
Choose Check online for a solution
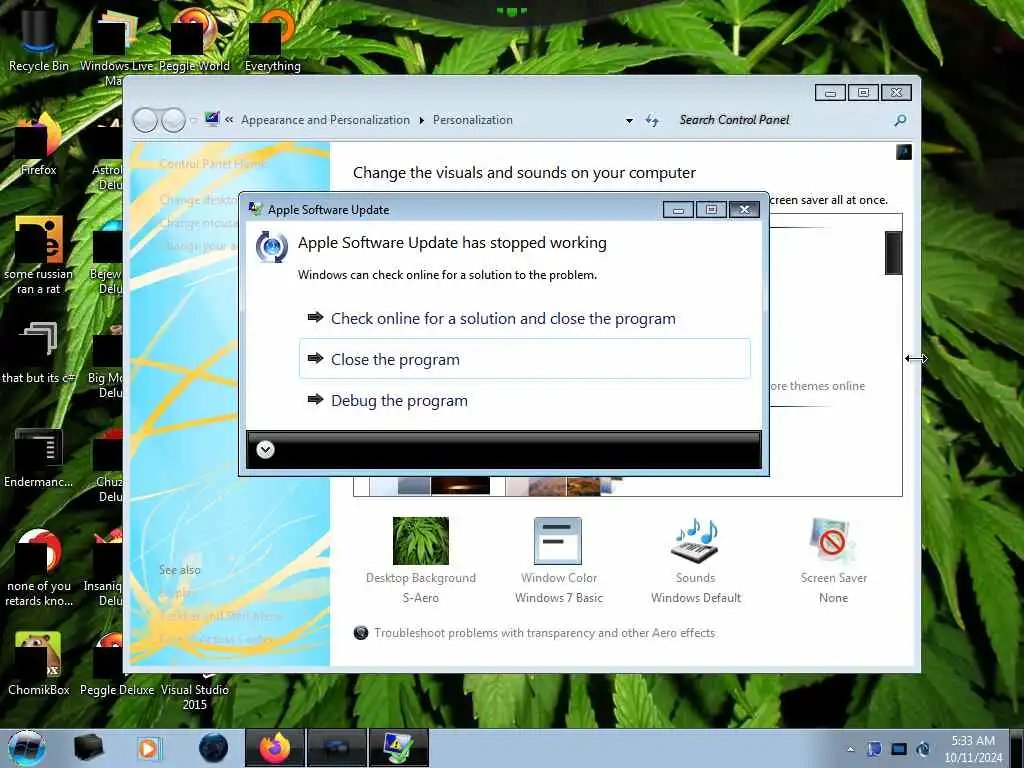(x=524, y=319)
